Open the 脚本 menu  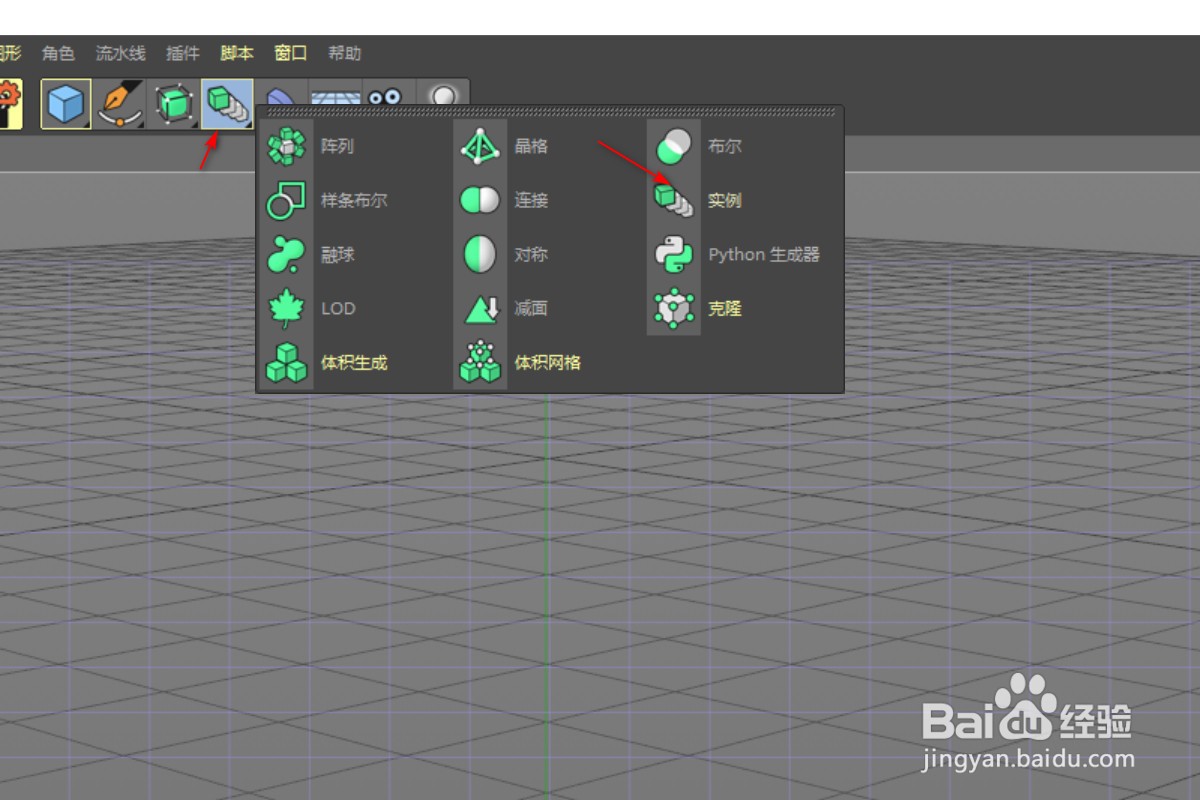(x=237, y=53)
